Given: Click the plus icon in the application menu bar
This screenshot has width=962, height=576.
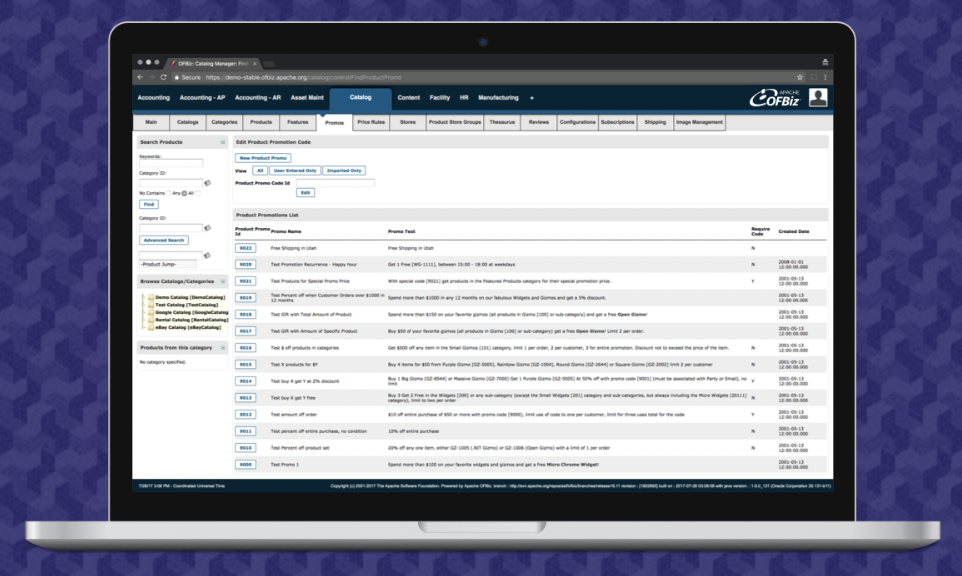Looking at the screenshot, I should pyautogui.click(x=532, y=98).
